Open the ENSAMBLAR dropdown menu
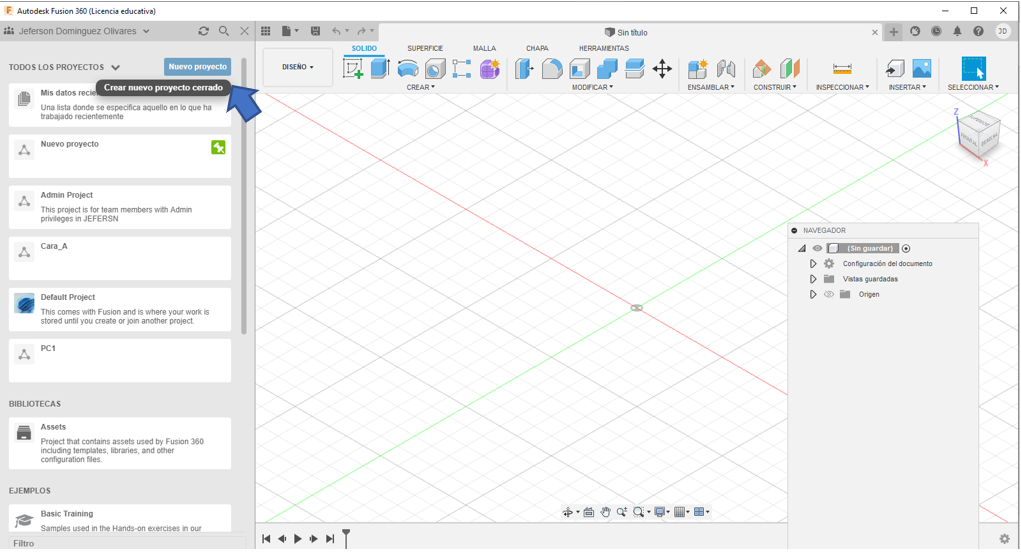Viewport: 1021px width, 555px height. pos(710,87)
